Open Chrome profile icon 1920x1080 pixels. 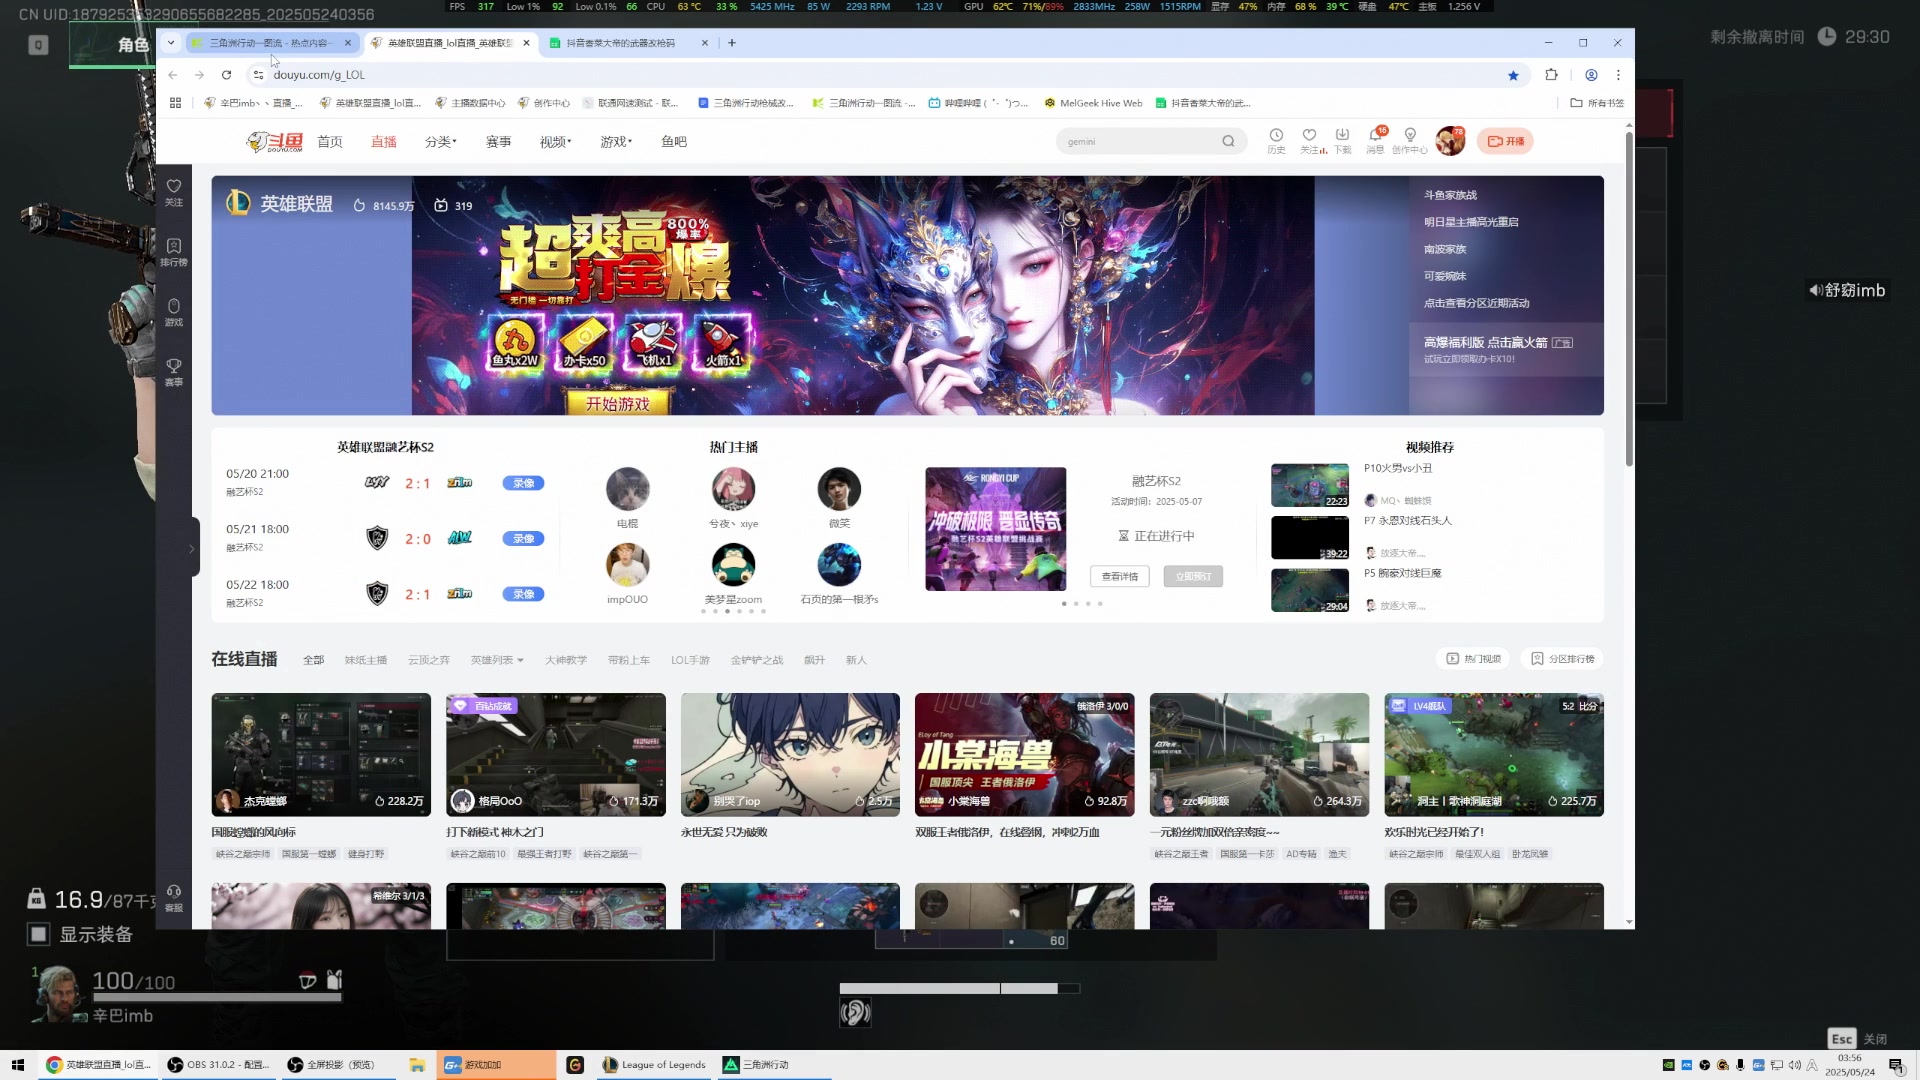coord(1591,75)
